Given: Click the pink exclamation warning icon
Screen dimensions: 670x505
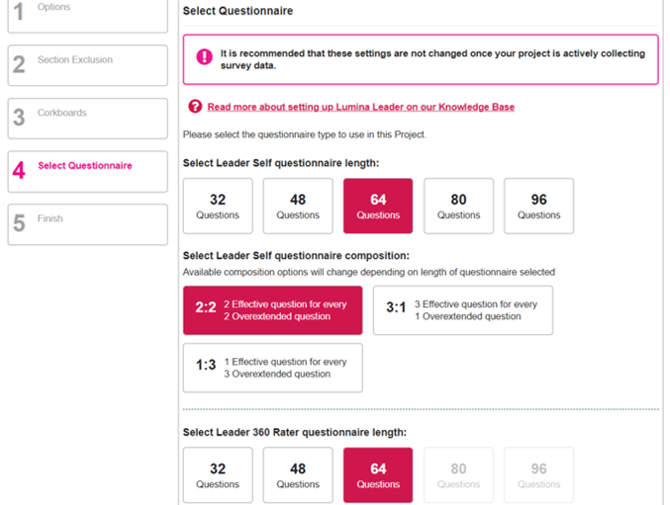Looking at the screenshot, I should pyautogui.click(x=204, y=57).
